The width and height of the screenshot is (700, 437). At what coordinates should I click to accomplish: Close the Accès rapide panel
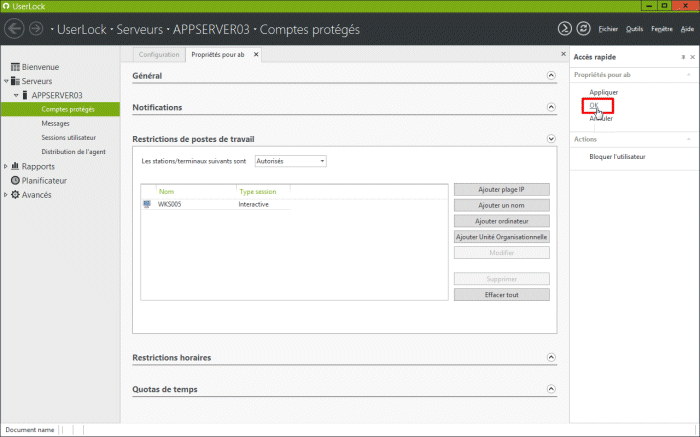click(x=692, y=57)
